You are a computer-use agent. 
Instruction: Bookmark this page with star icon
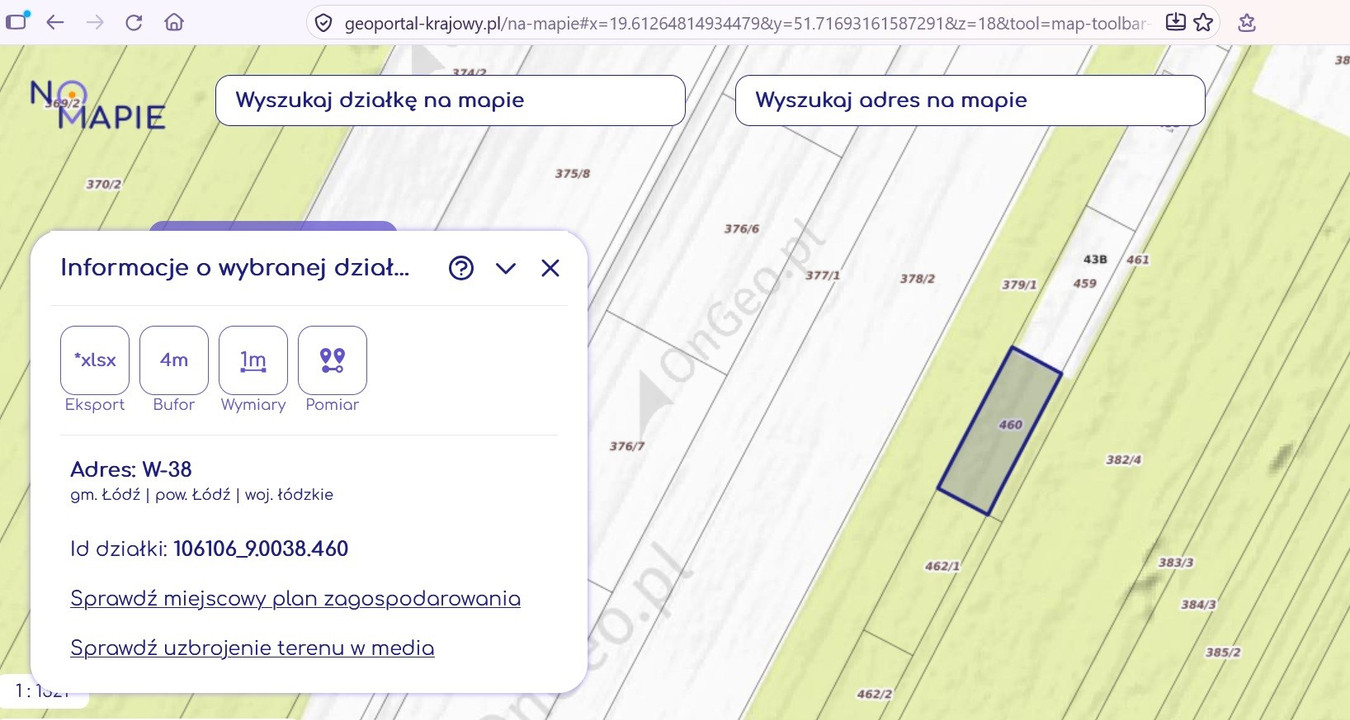pos(1203,21)
